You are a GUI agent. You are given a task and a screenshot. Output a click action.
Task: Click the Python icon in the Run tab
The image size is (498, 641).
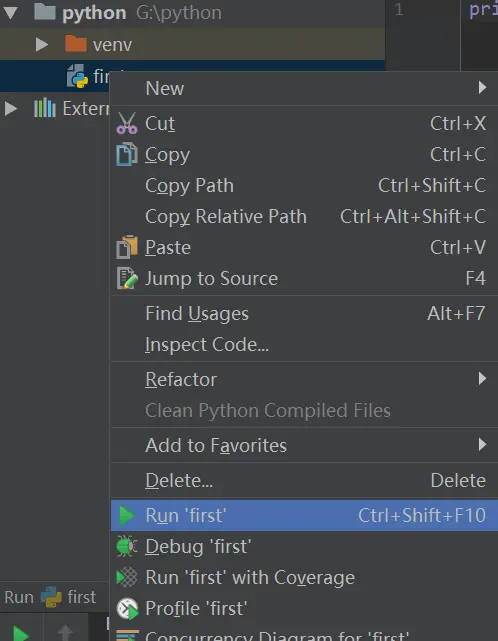coord(51,597)
